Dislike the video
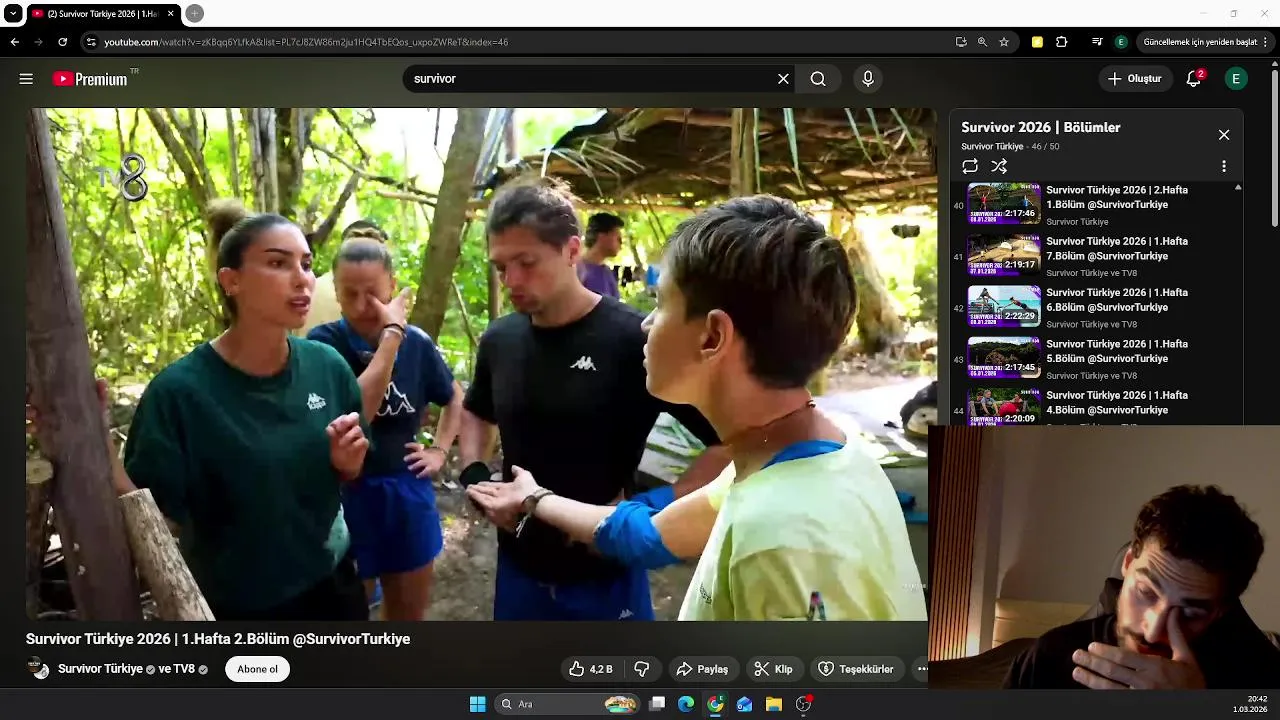Screen dimensions: 1280x720 [642, 669]
